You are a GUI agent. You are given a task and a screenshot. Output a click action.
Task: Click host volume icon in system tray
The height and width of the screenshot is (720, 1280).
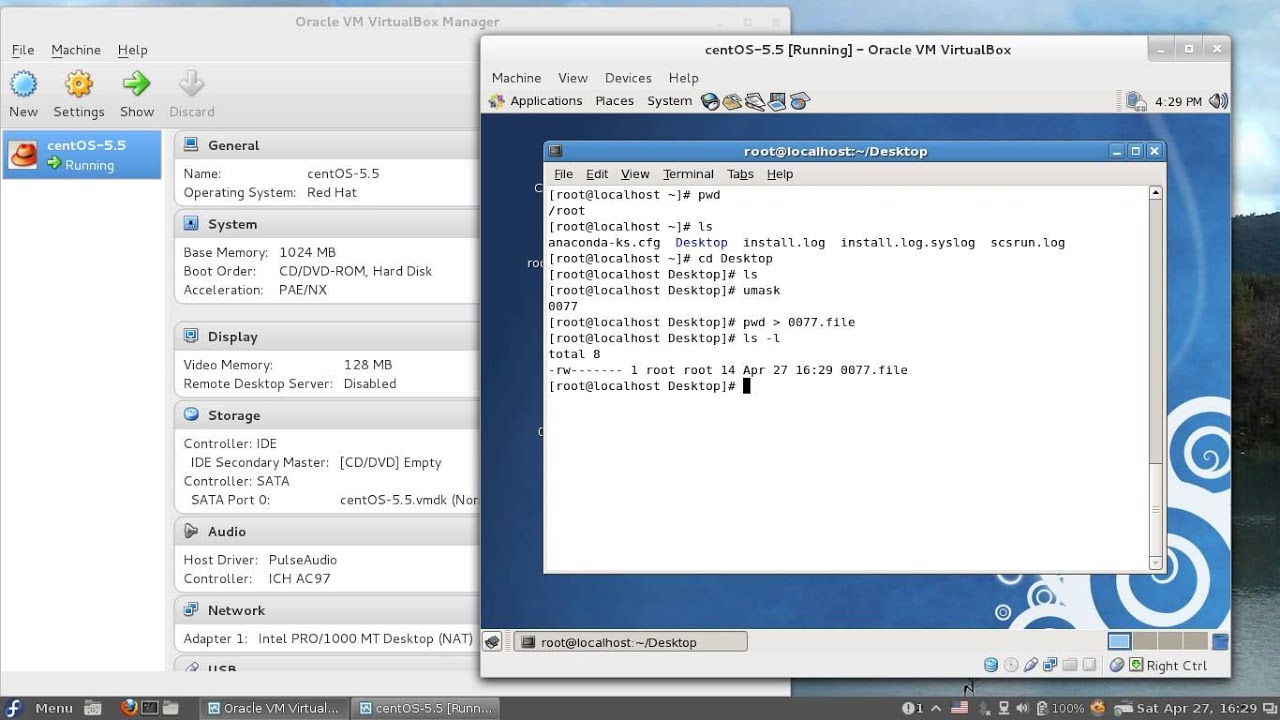pos(1022,708)
